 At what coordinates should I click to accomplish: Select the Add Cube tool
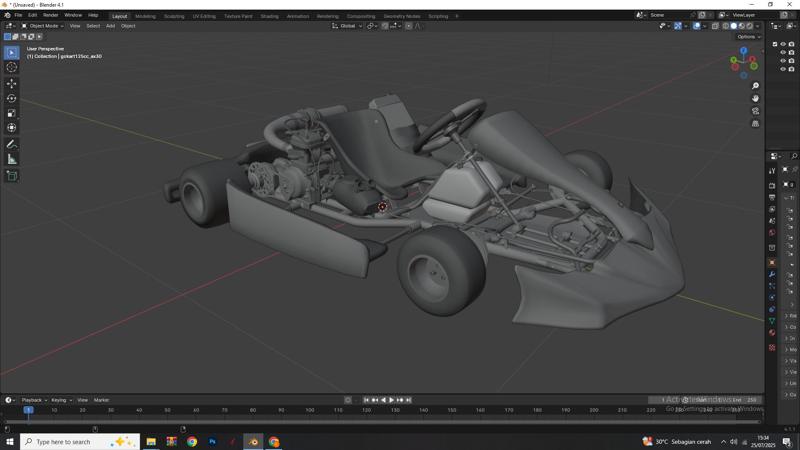click(x=12, y=175)
